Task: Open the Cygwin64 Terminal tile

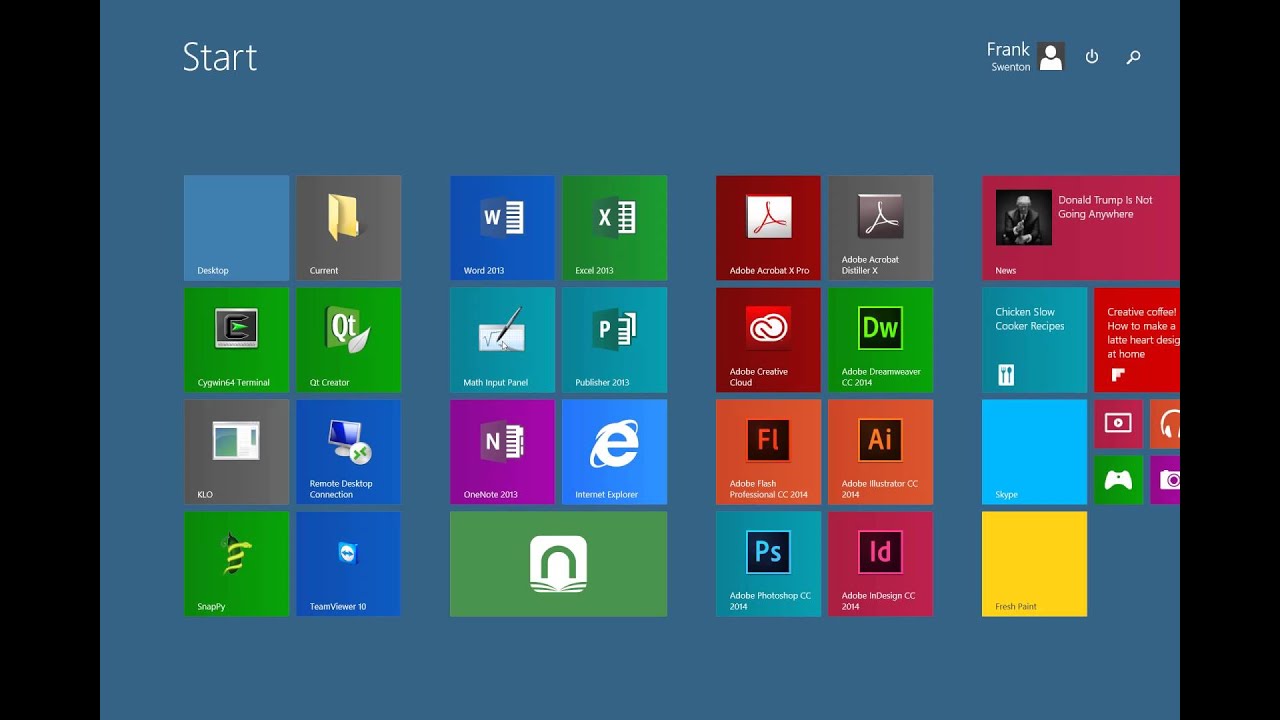Action: coord(236,340)
